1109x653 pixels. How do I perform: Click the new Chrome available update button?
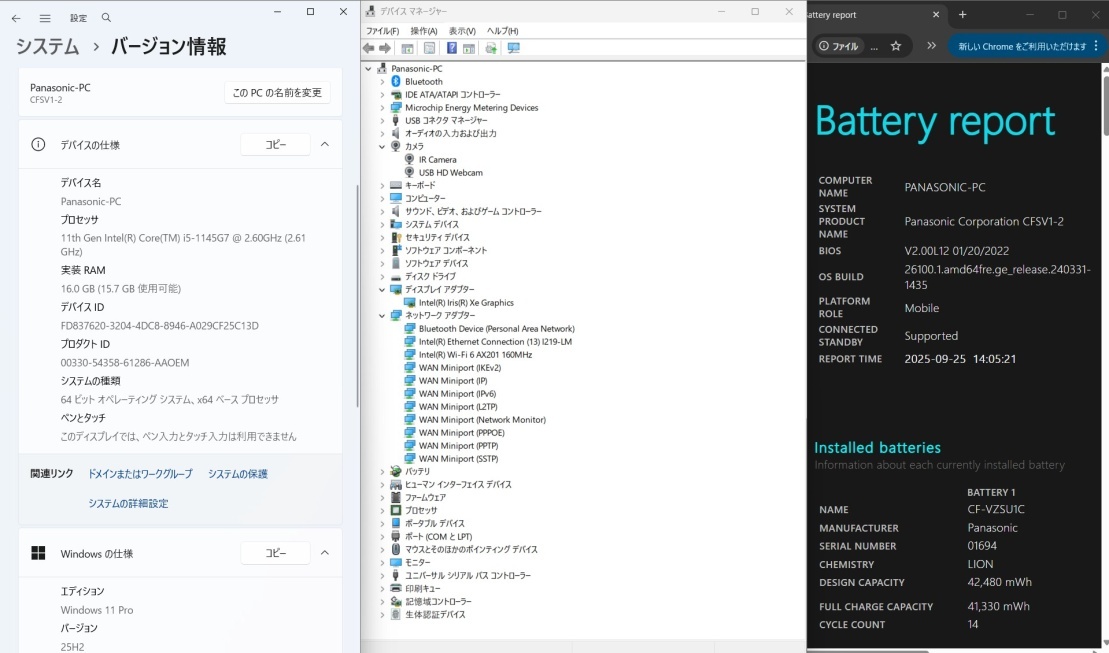pos(1021,46)
